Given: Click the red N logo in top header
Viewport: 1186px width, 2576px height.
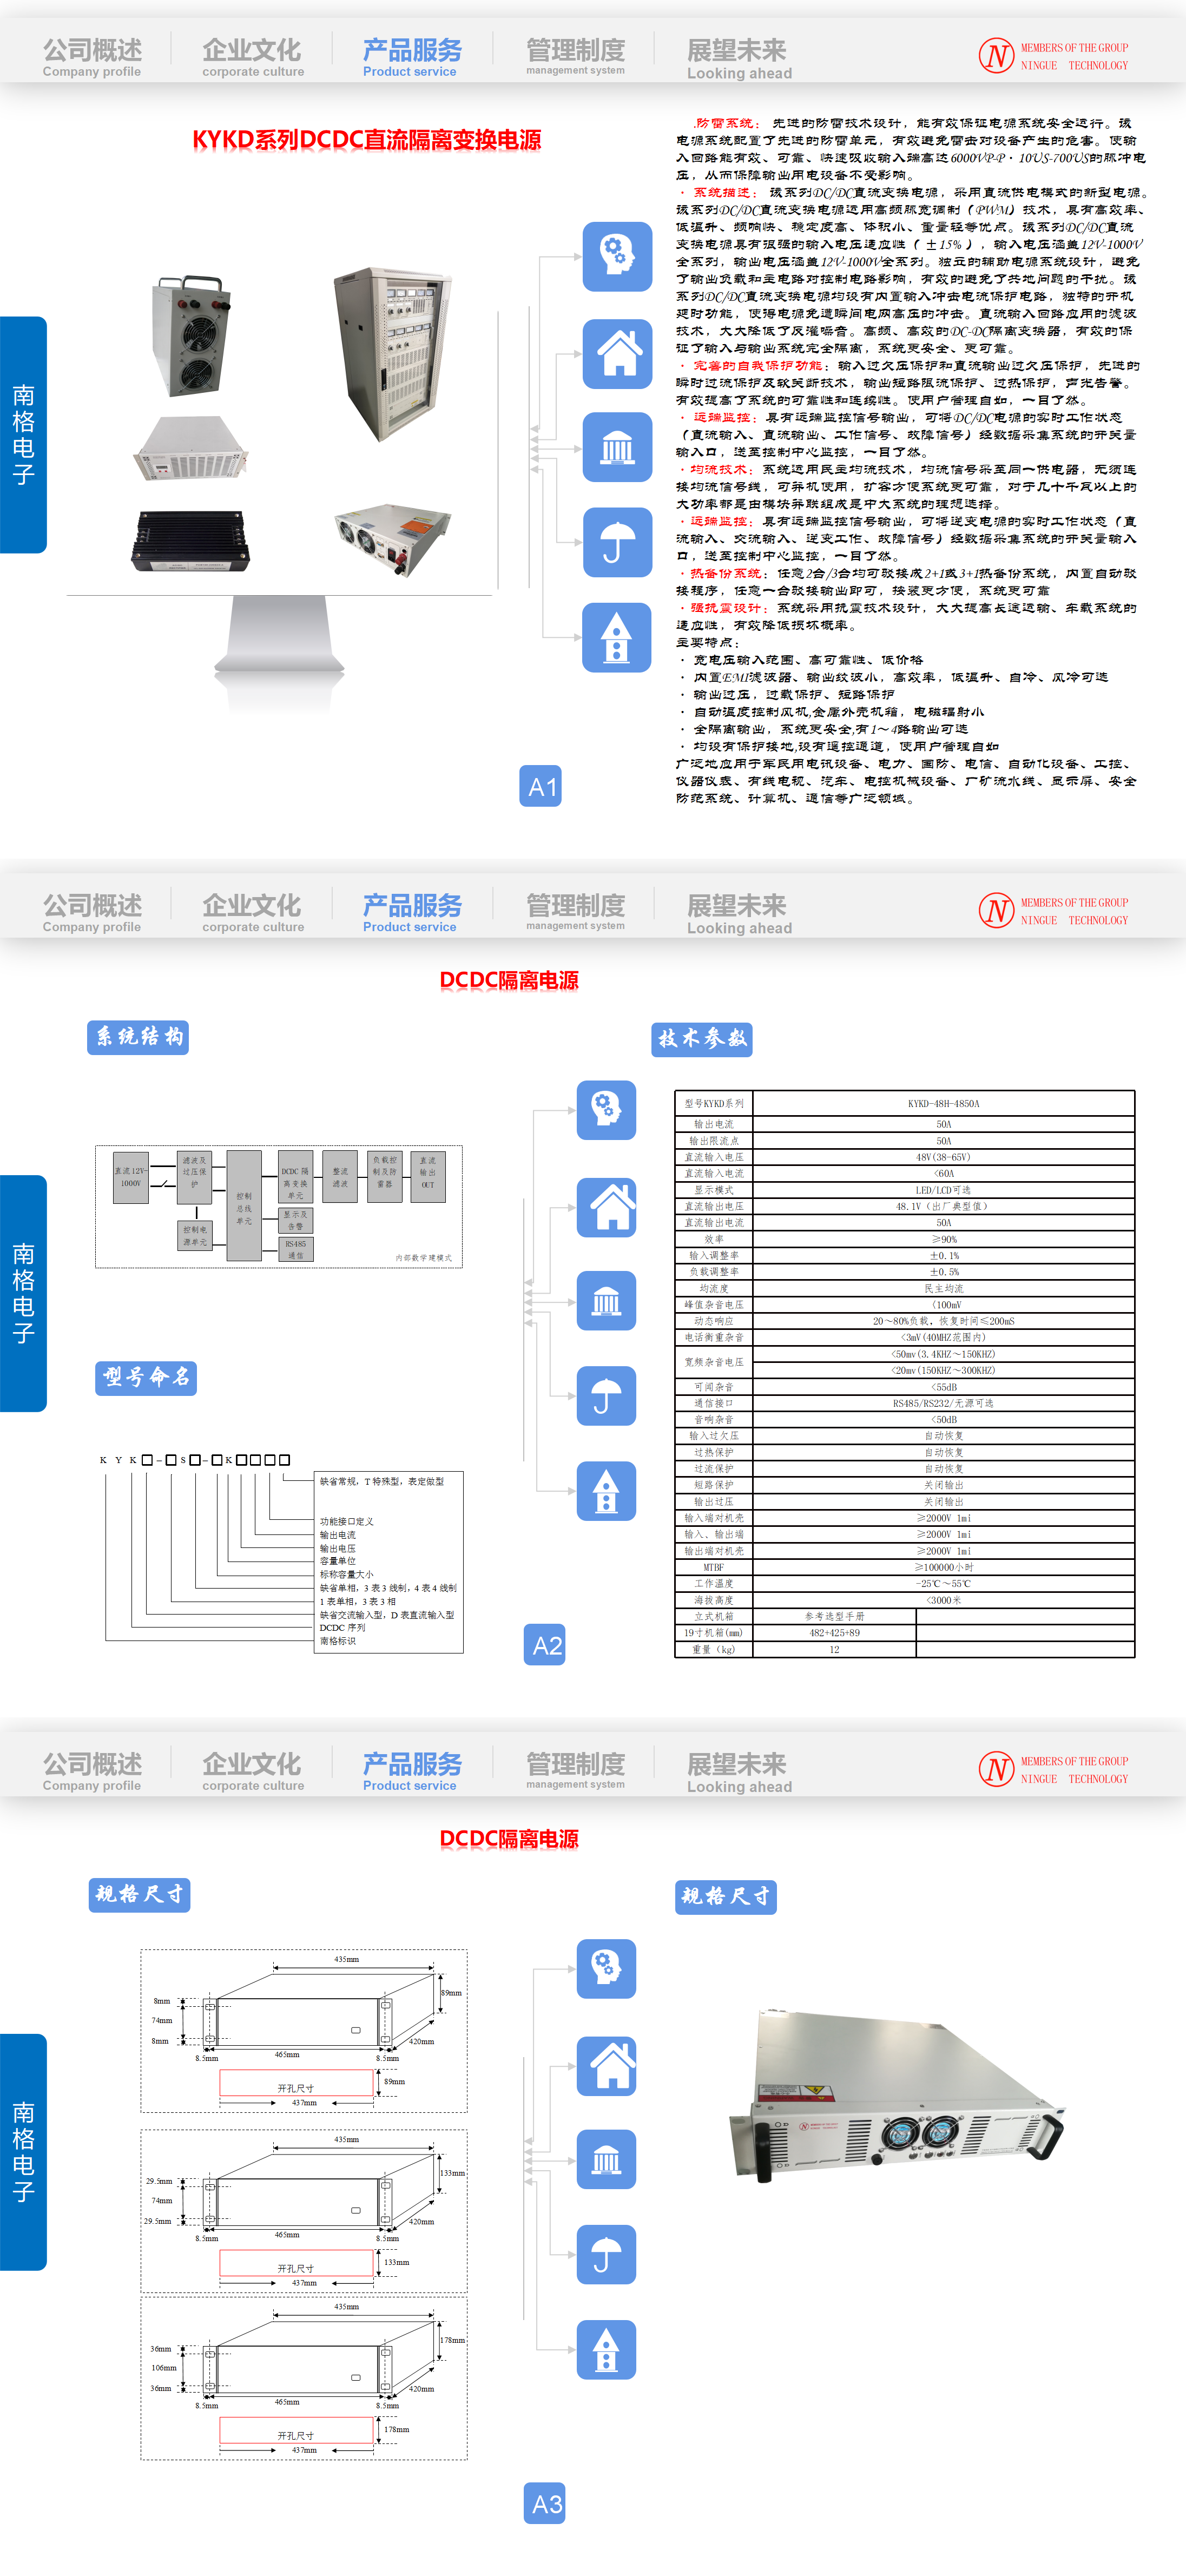Looking at the screenshot, I should pyautogui.click(x=996, y=55).
